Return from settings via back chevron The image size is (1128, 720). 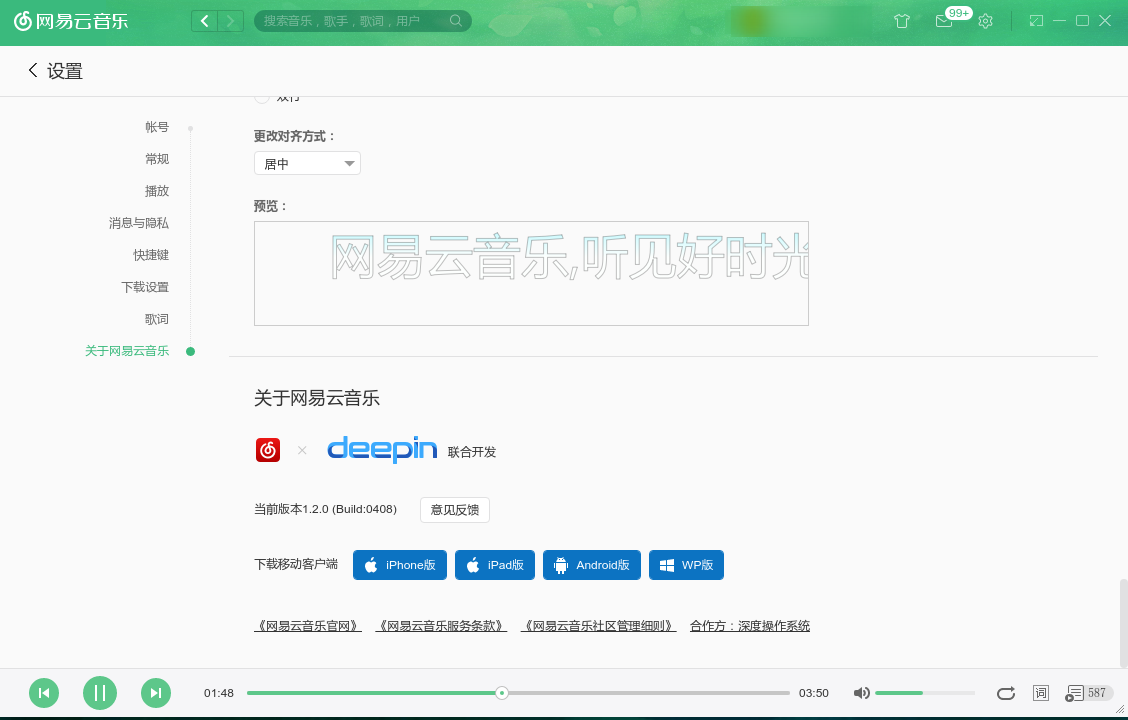(x=32, y=70)
